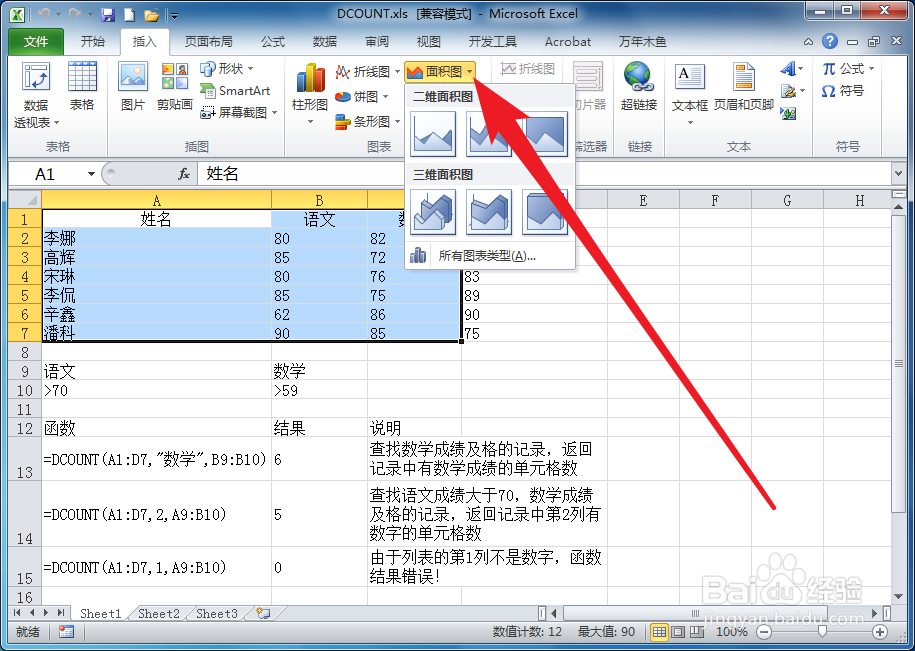Image resolution: width=915 pixels, height=651 pixels.
Task: Switch to the 开始 ribbon tab
Action: tap(92, 41)
